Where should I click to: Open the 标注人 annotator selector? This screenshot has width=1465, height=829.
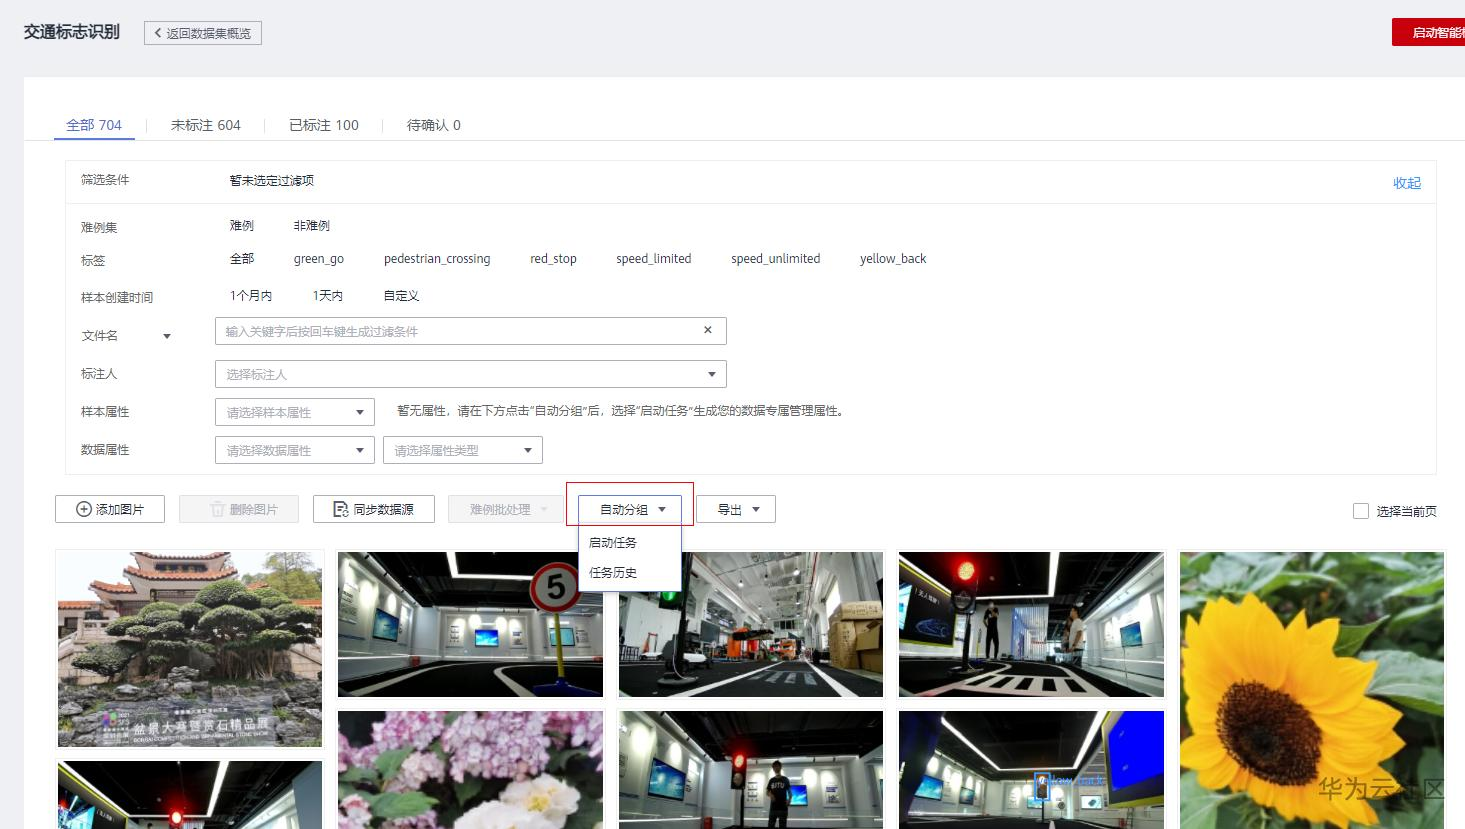[470, 373]
